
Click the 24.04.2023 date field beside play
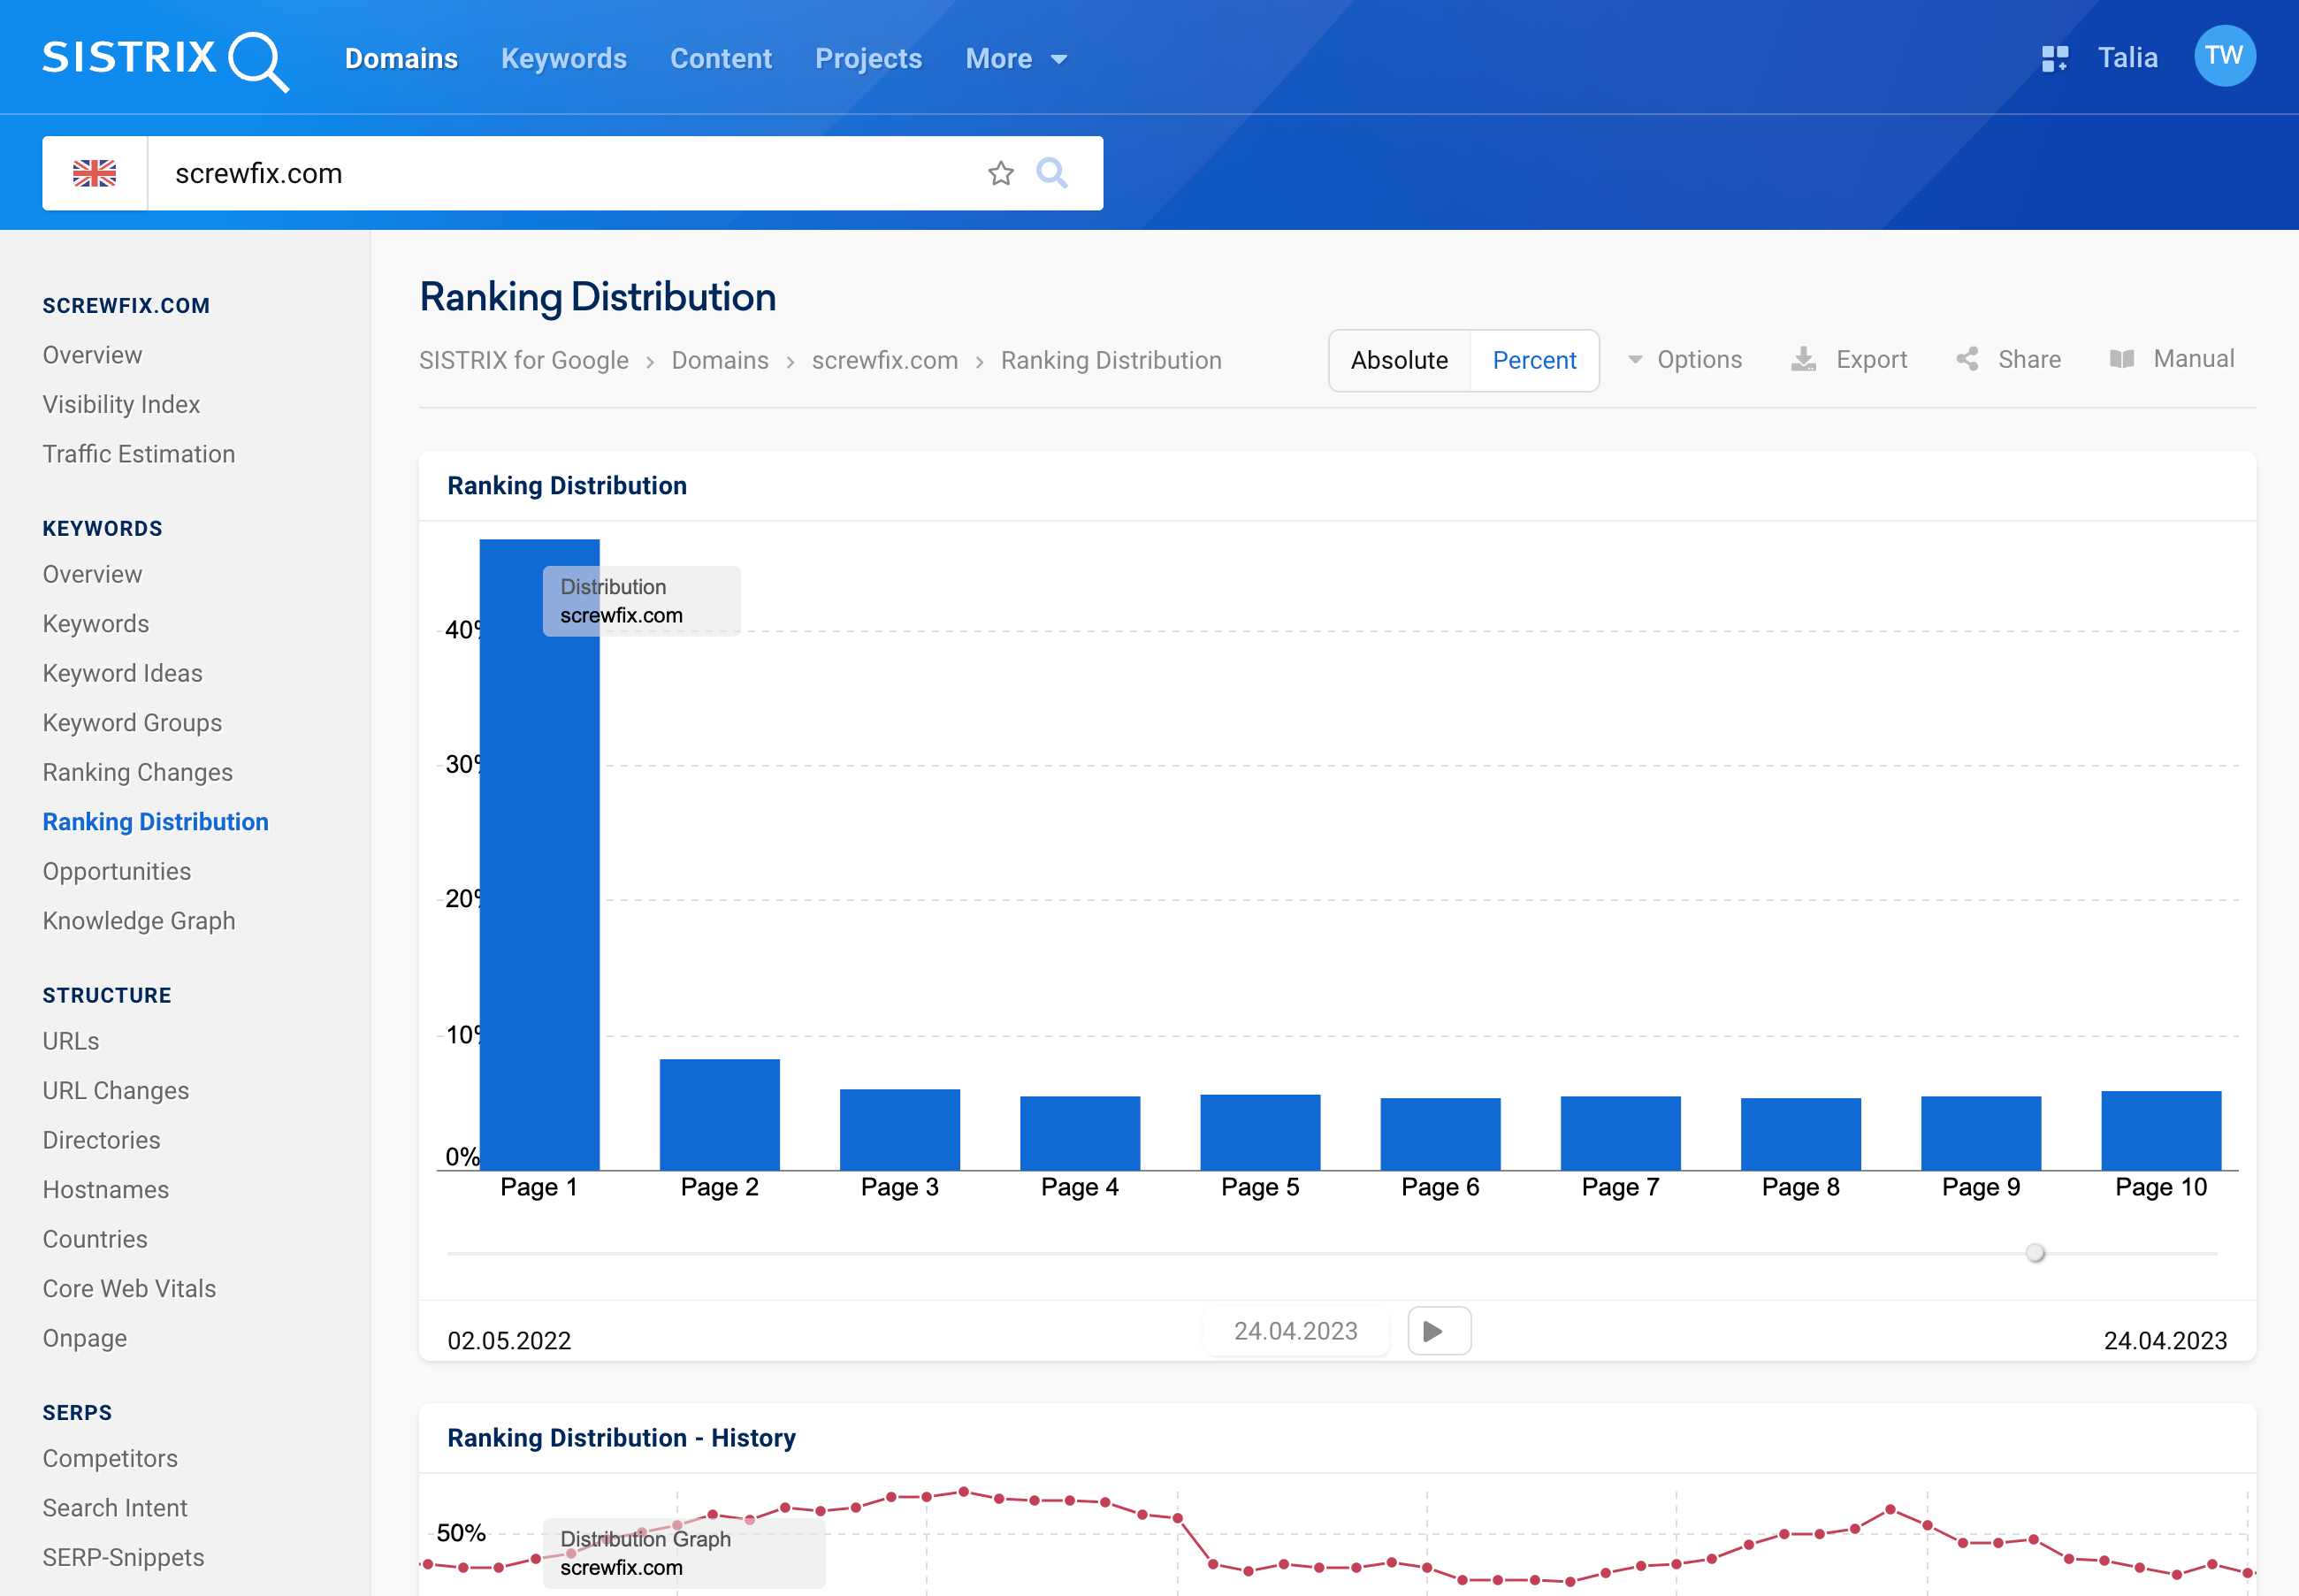1296,1331
